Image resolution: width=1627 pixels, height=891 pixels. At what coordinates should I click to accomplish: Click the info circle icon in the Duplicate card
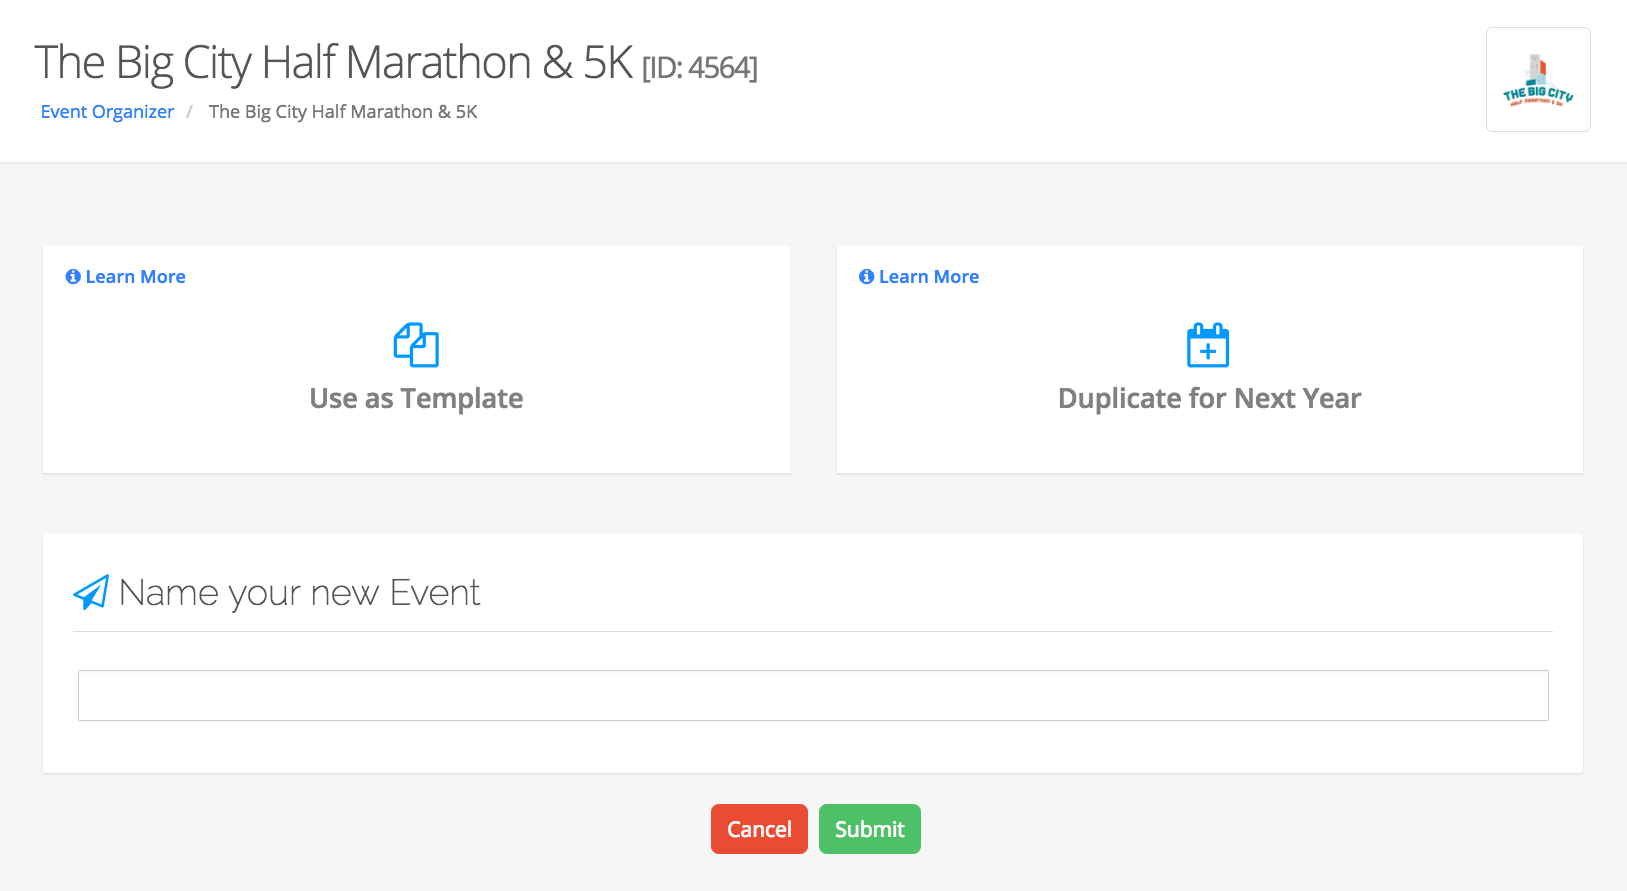pyautogui.click(x=866, y=277)
